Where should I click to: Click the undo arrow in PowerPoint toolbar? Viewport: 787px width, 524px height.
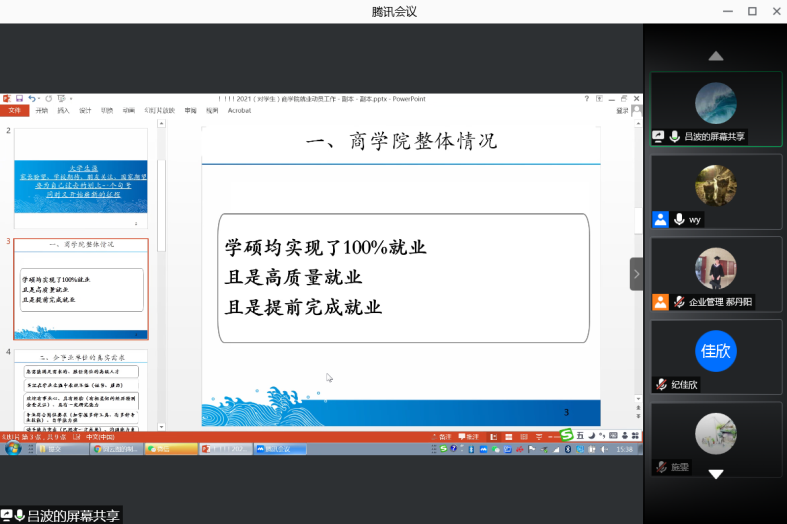(32, 98)
